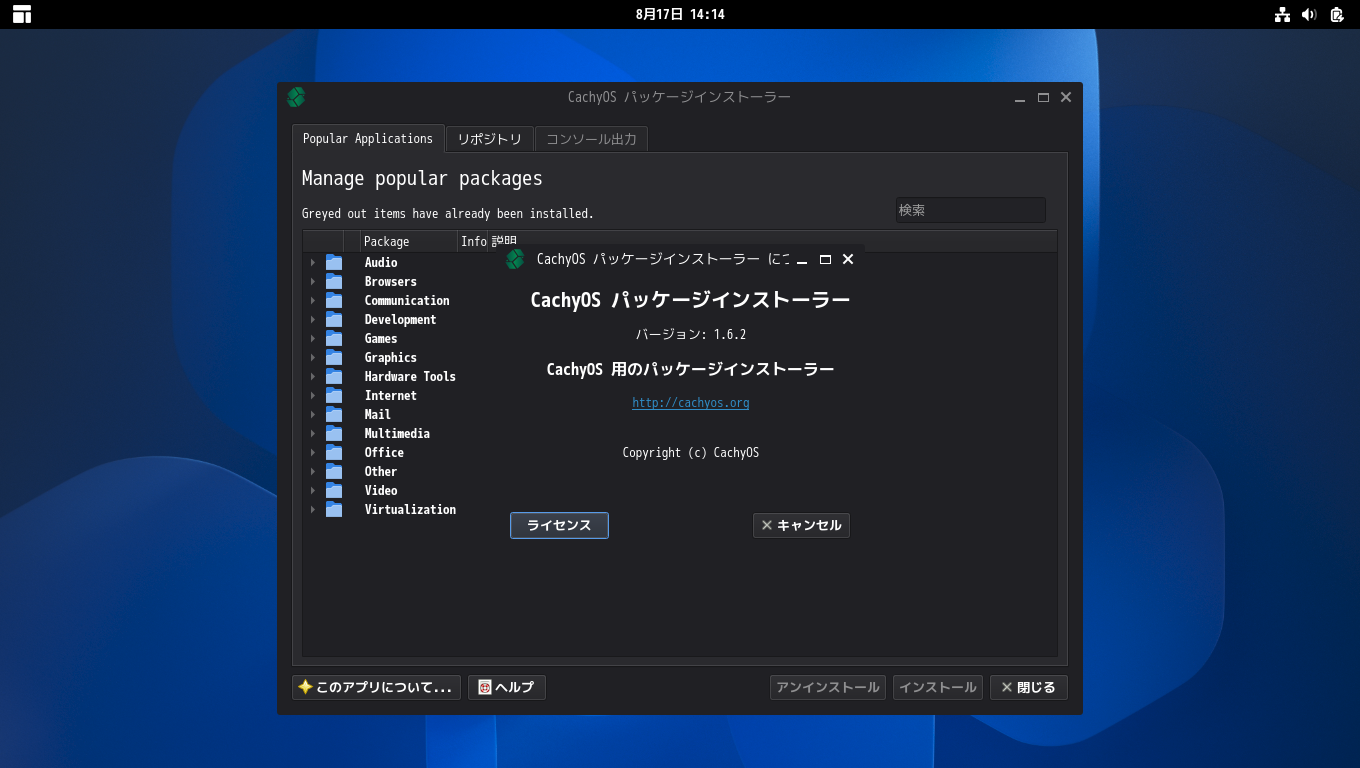Expand the Virtualization category
Image resolution: width=1360 pixels, height=768 pixels.
pos(313,509)
